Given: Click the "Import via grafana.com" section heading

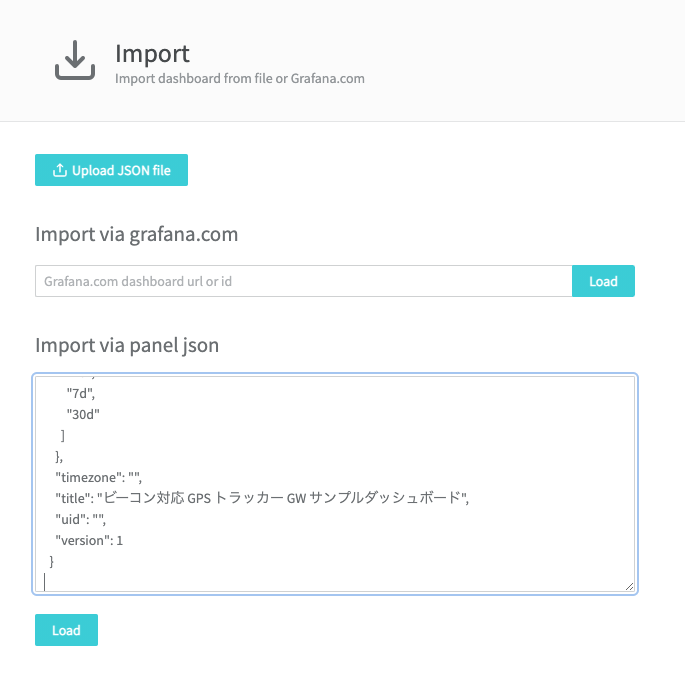Looking at the screenshot, I should pos(137,235).
